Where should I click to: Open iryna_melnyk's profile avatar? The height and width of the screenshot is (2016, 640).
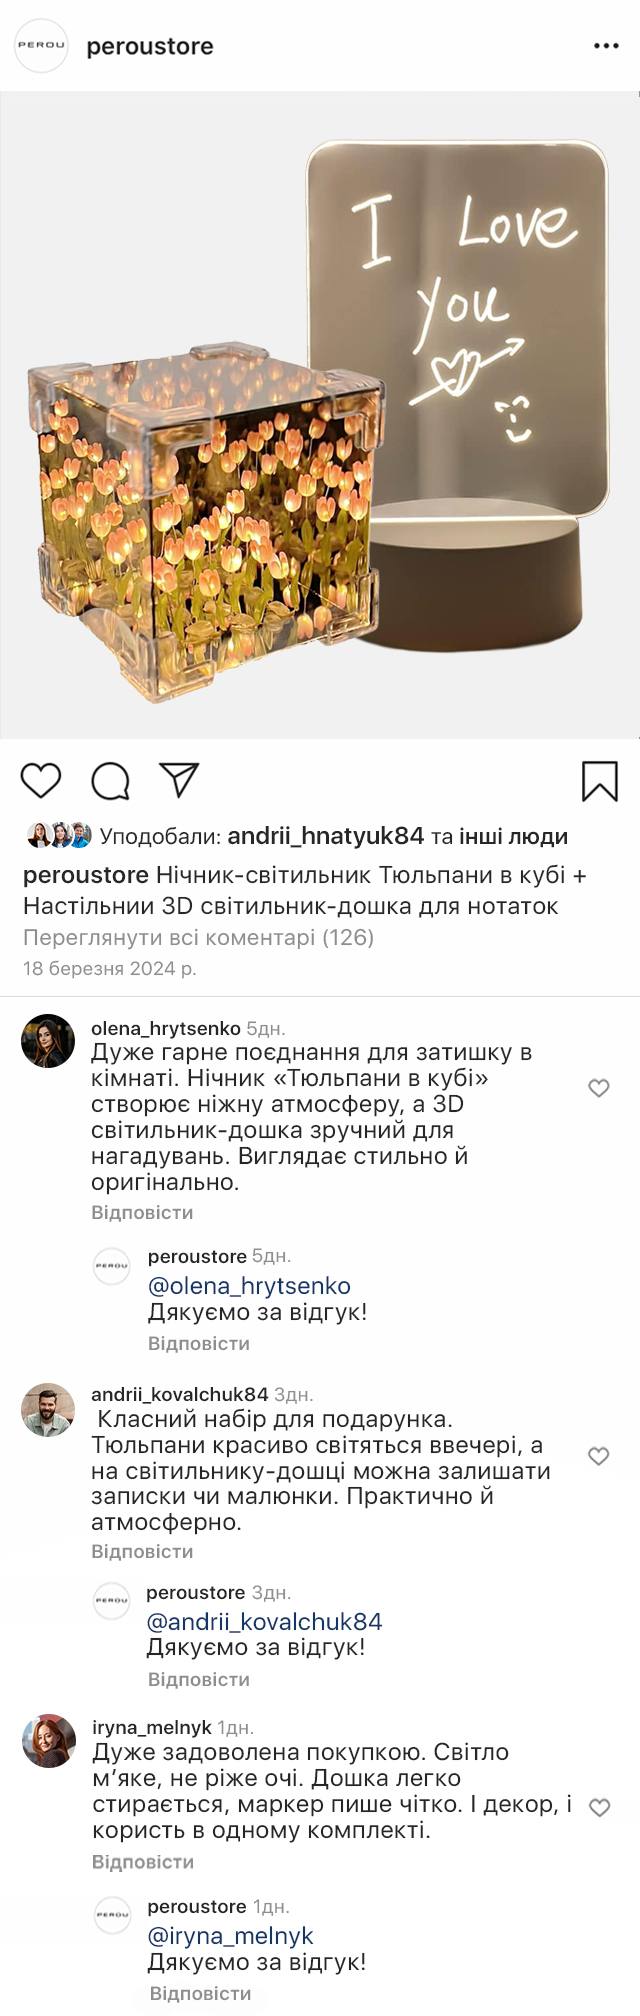point(49,1741)
